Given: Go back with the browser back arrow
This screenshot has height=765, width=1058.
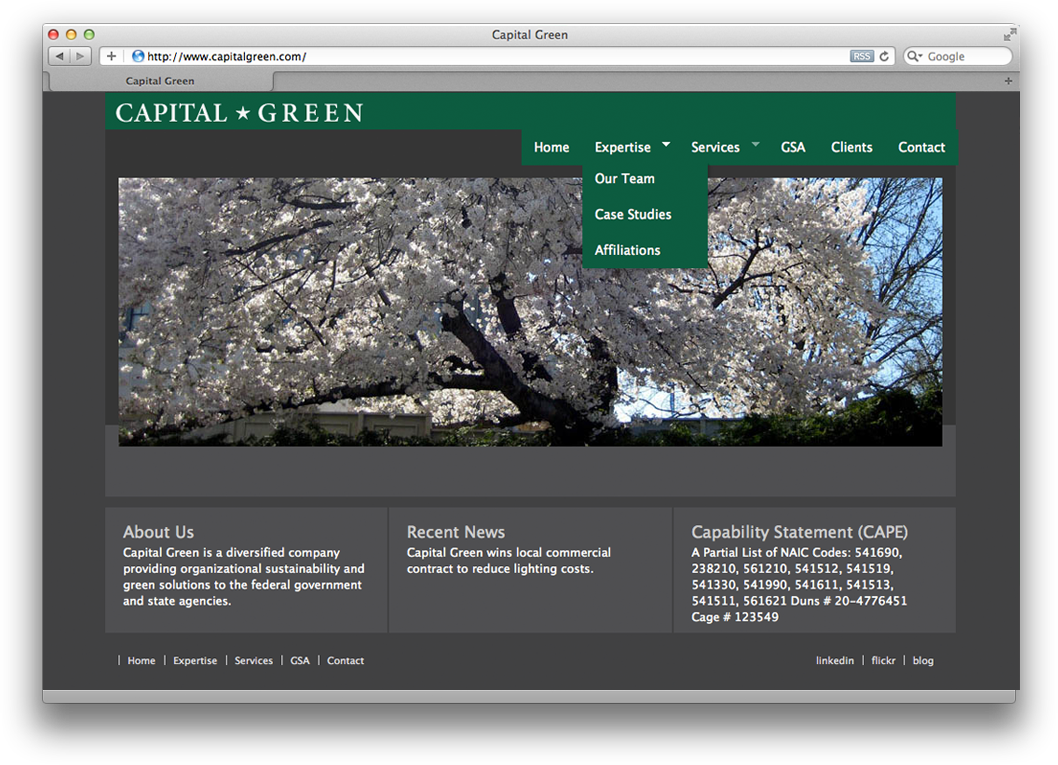Looking at the screenshot, I should pyautogui.click(x=60, y=56).
